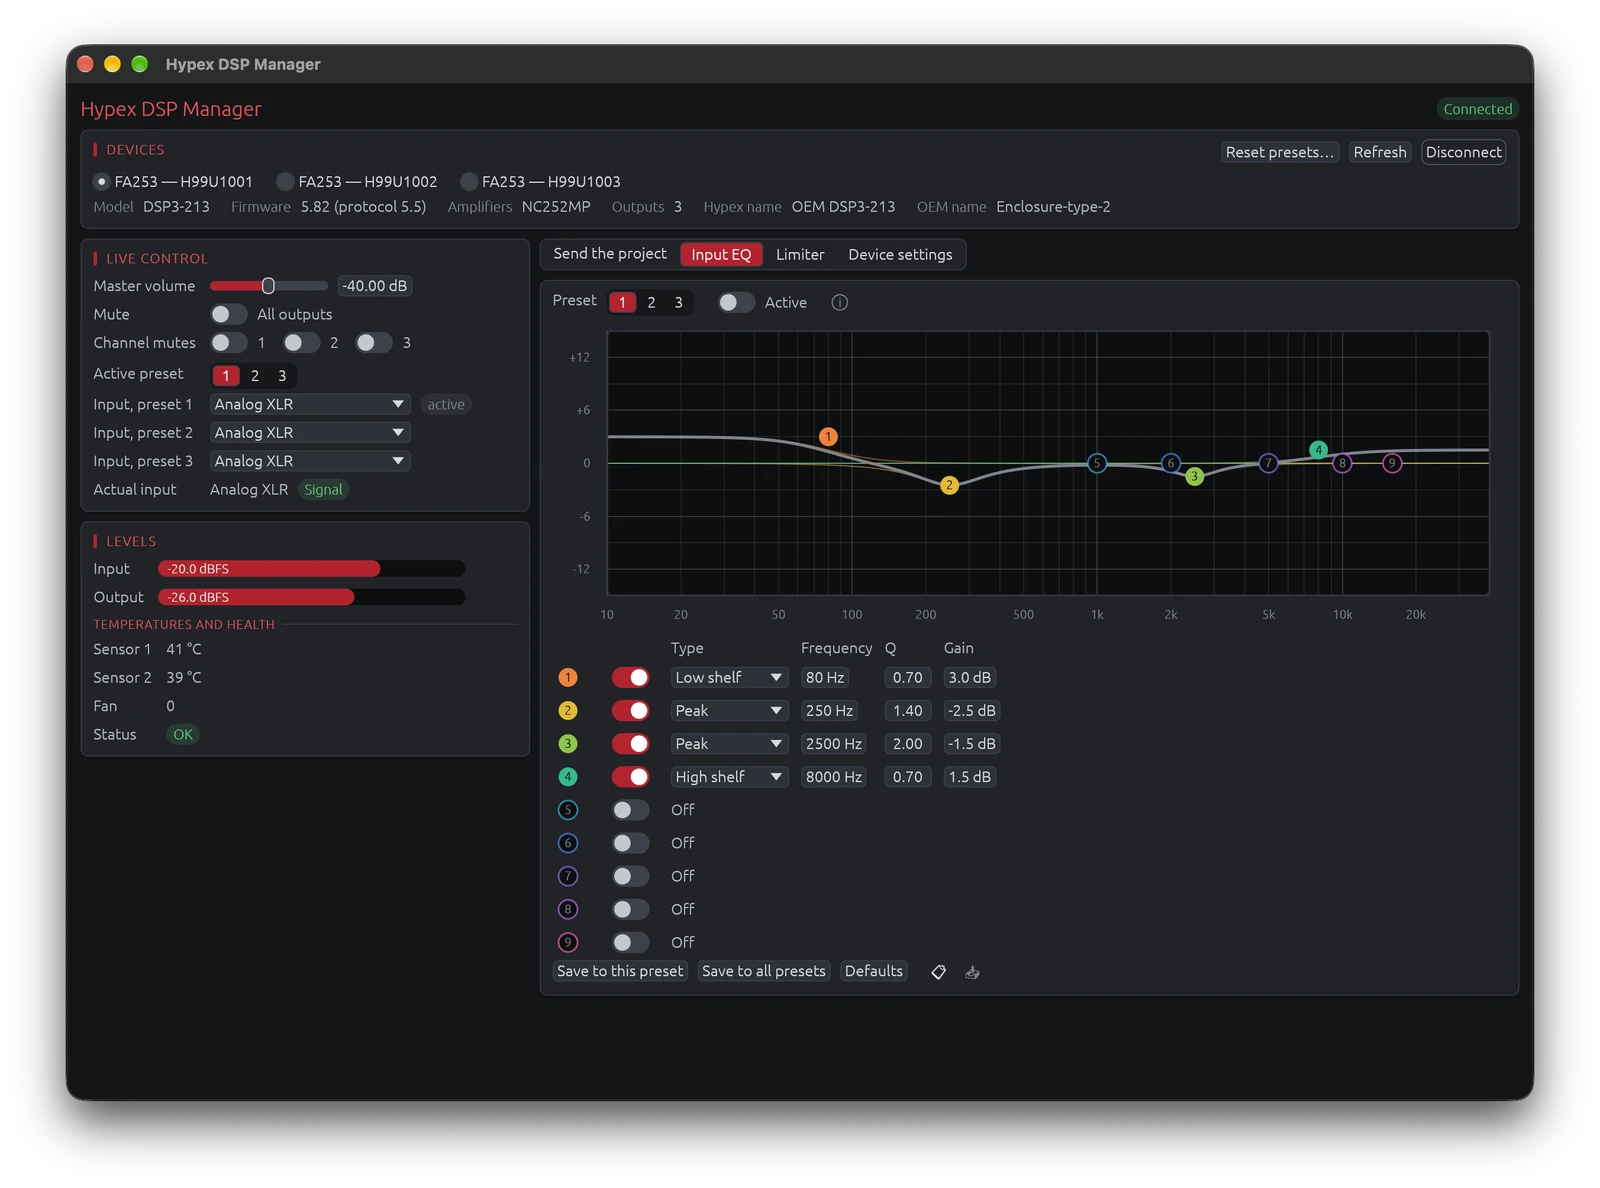Click Master volume -40.00 dB field
This screenshot has height=1188, width=1600.
tap(375, 286)
